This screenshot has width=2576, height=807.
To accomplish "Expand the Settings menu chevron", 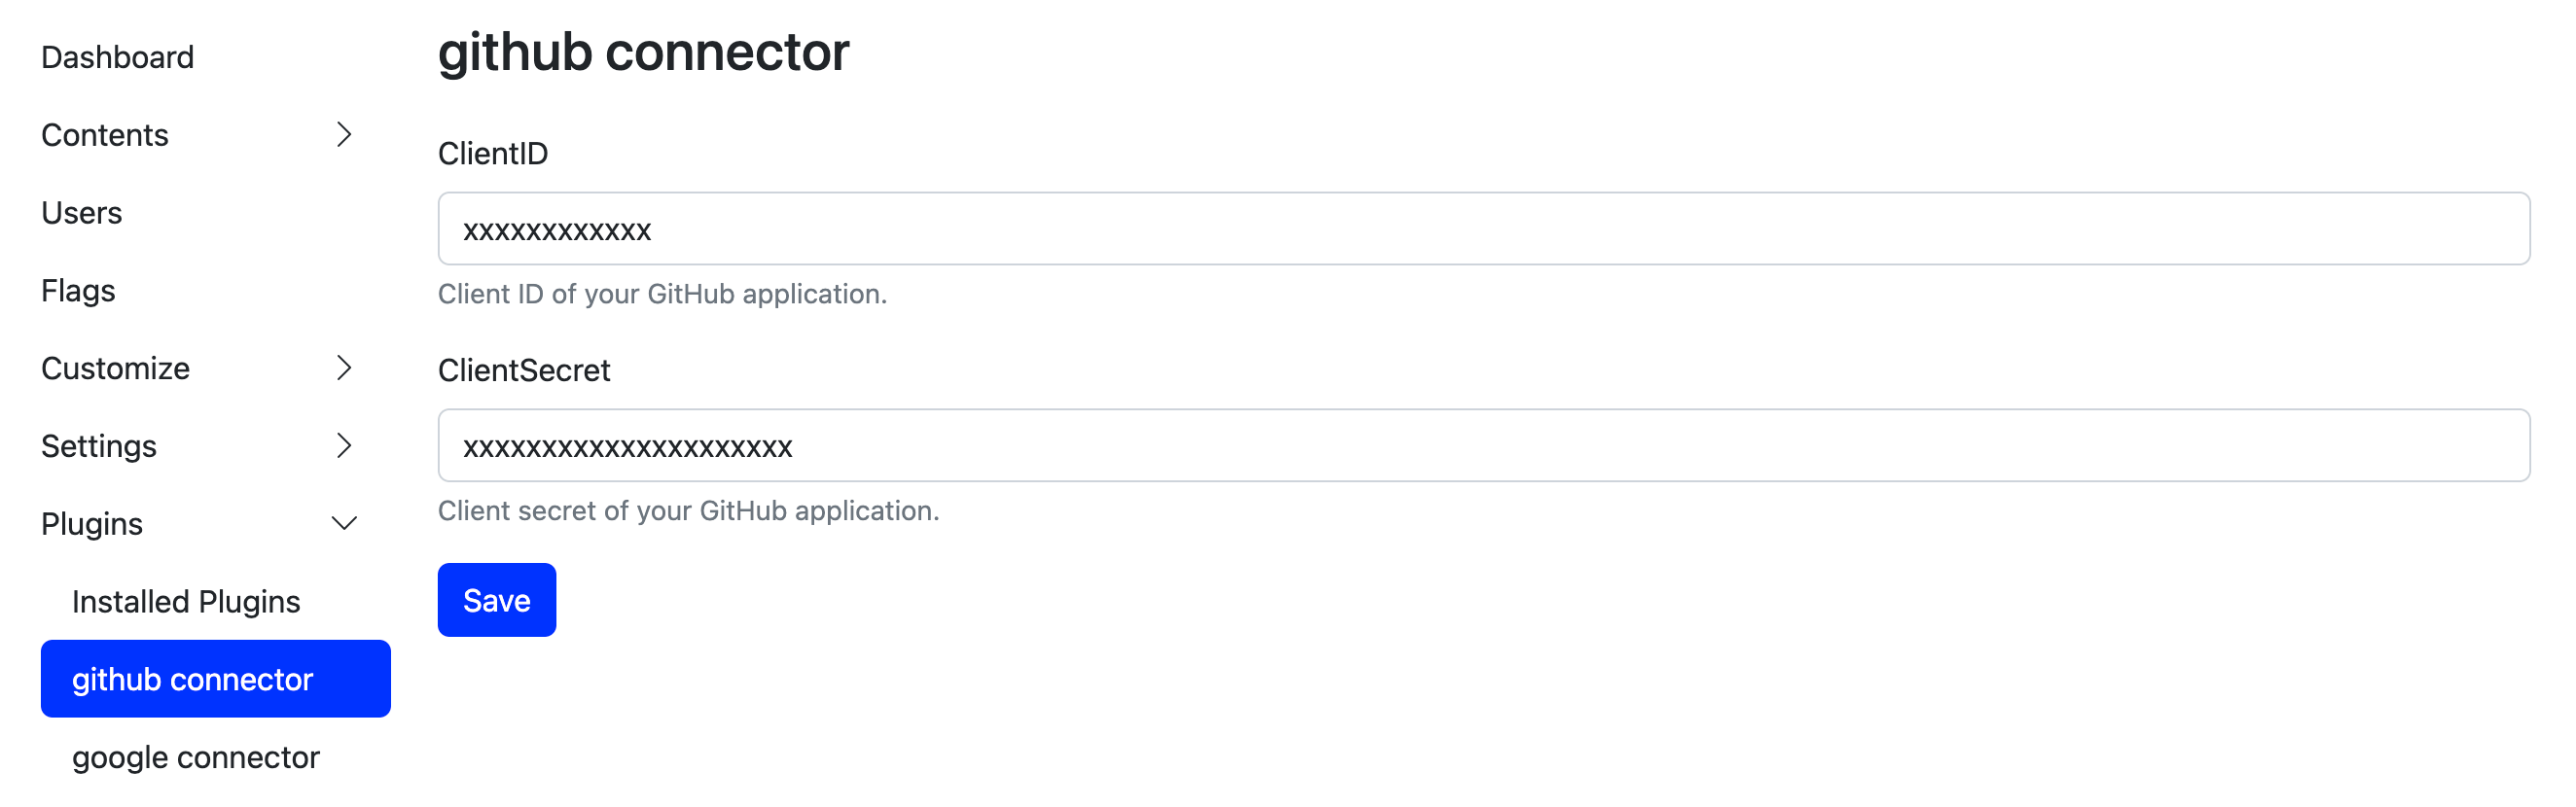I will (344, 446).
